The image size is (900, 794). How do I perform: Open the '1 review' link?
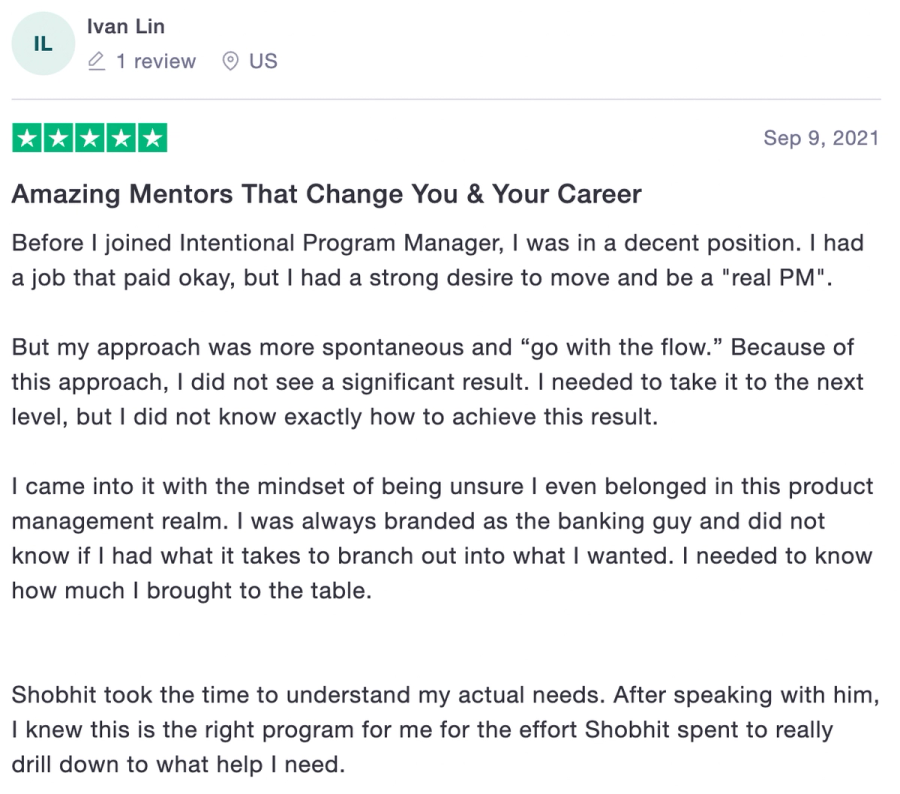tap(158, 61)
